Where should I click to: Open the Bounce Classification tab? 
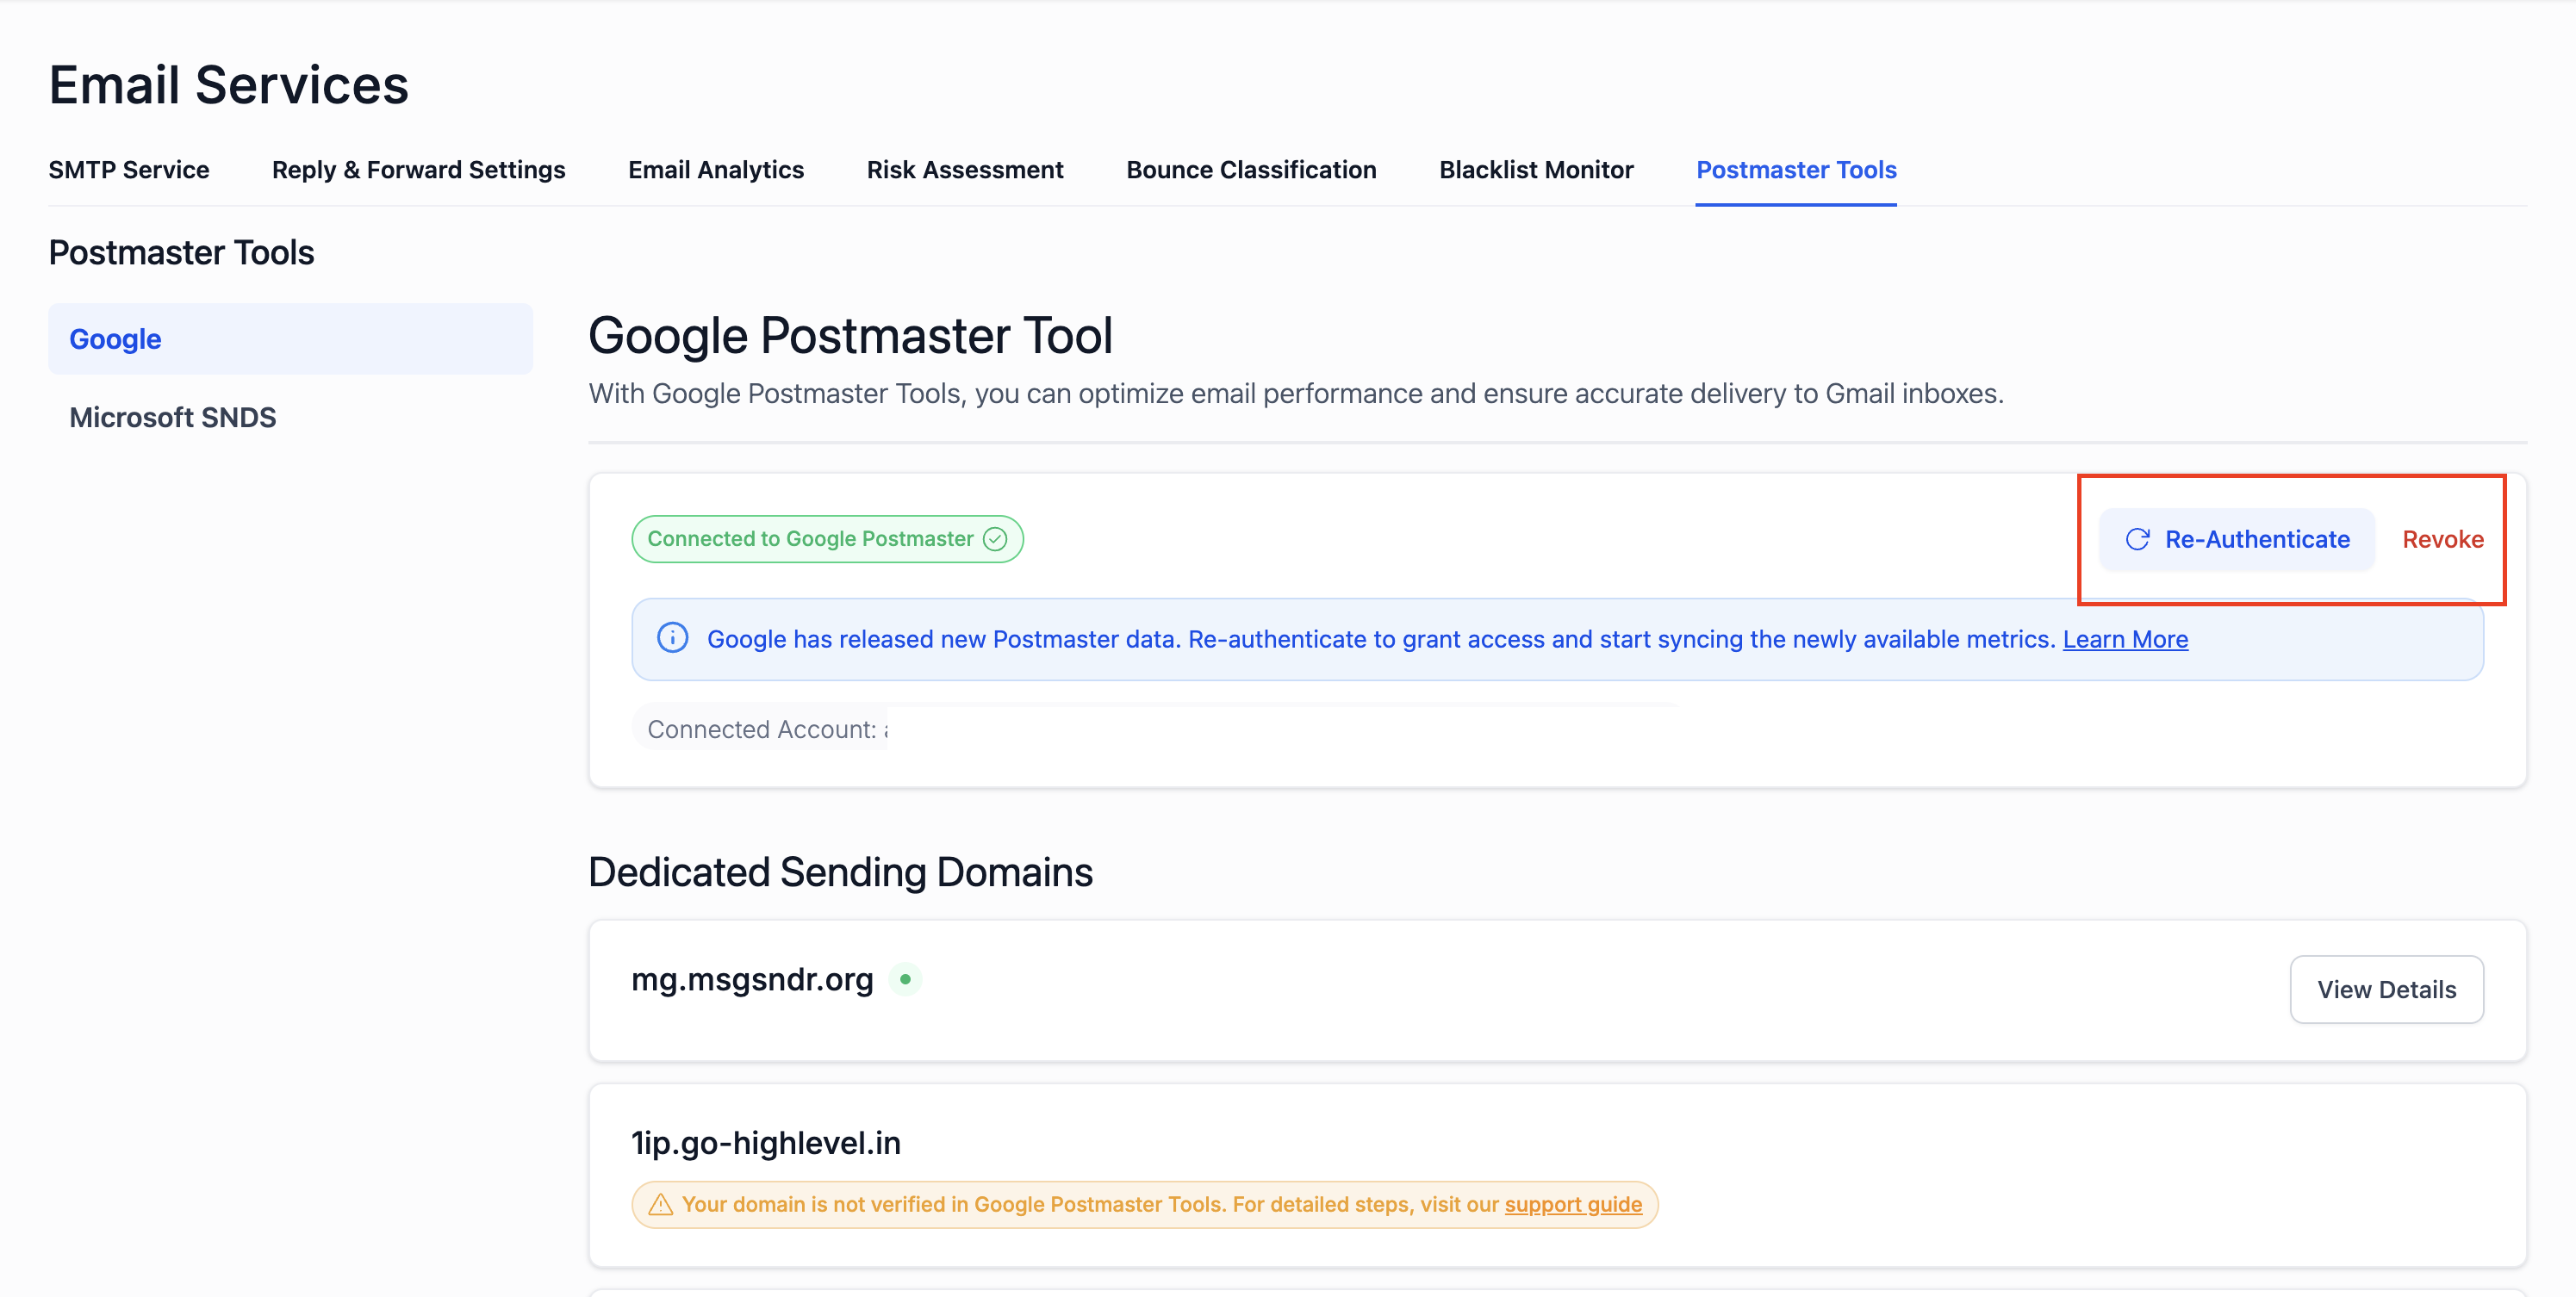tap(1251, 170)
